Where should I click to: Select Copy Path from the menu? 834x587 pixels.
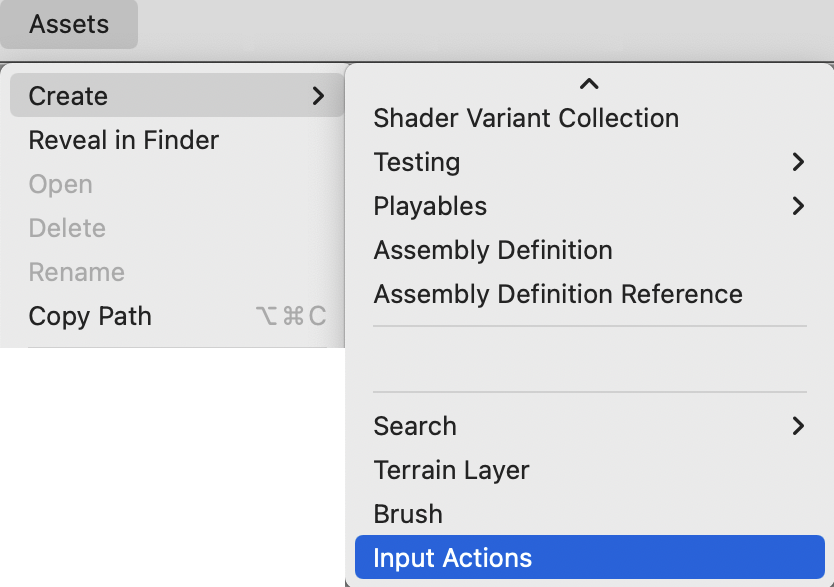point(90,316)
